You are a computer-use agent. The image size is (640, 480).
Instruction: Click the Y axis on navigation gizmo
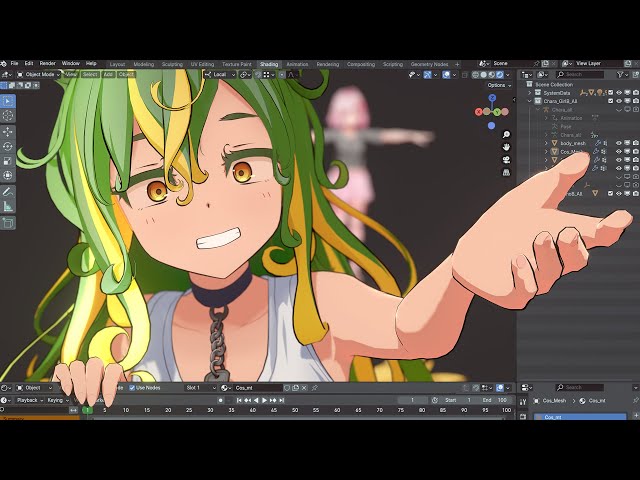click(x=497, y=112)
